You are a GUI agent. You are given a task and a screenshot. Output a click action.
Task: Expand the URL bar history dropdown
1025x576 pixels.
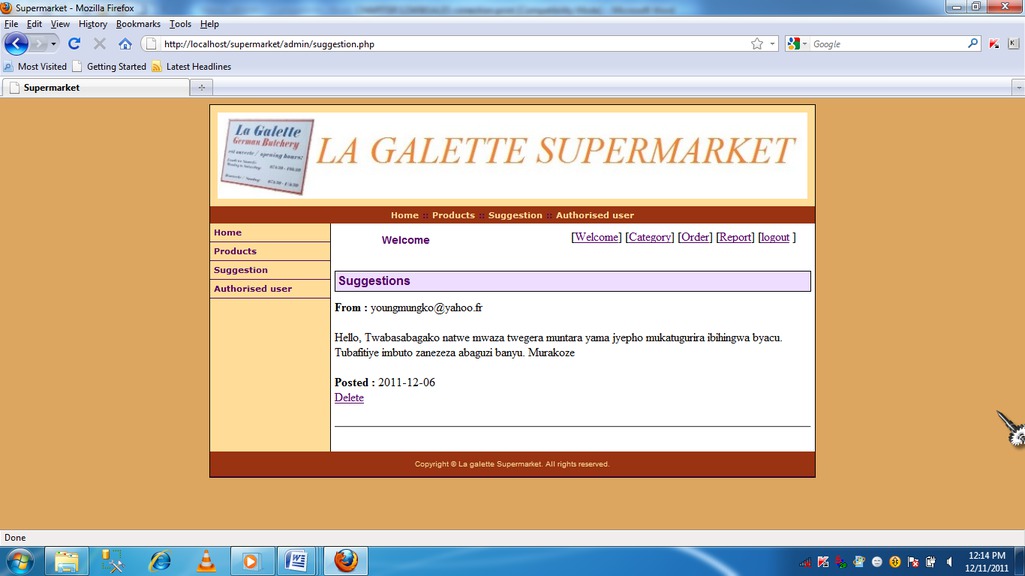[773, 44]
